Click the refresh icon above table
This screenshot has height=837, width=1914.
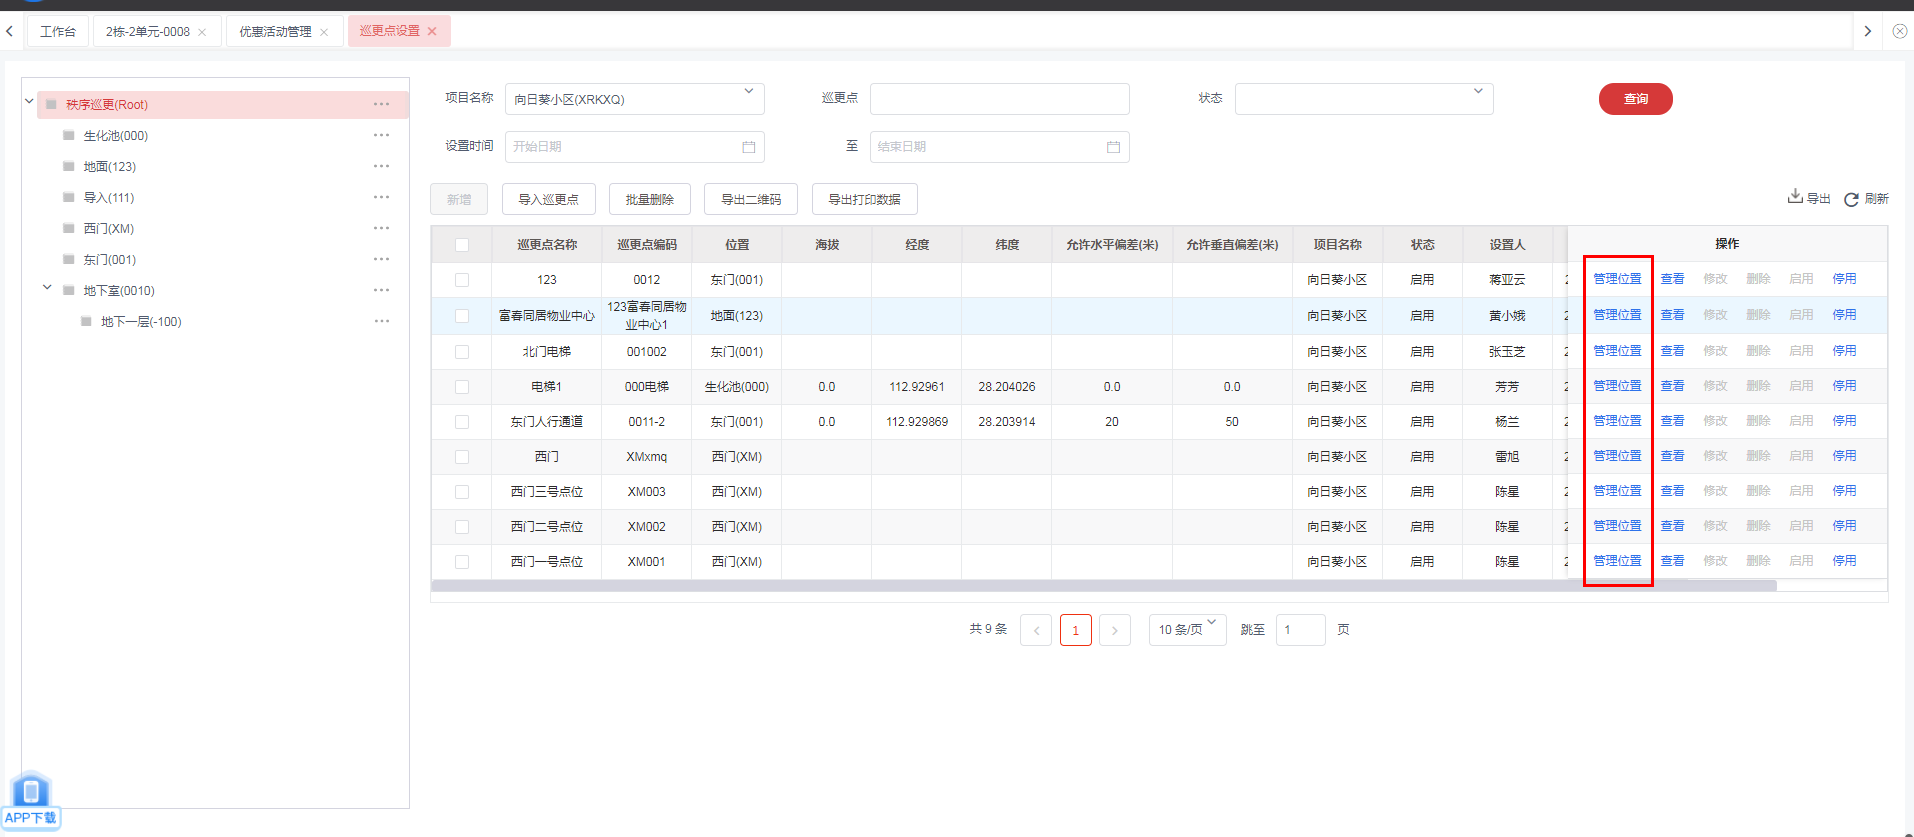pyautogui.click(x=1851, y=199)
